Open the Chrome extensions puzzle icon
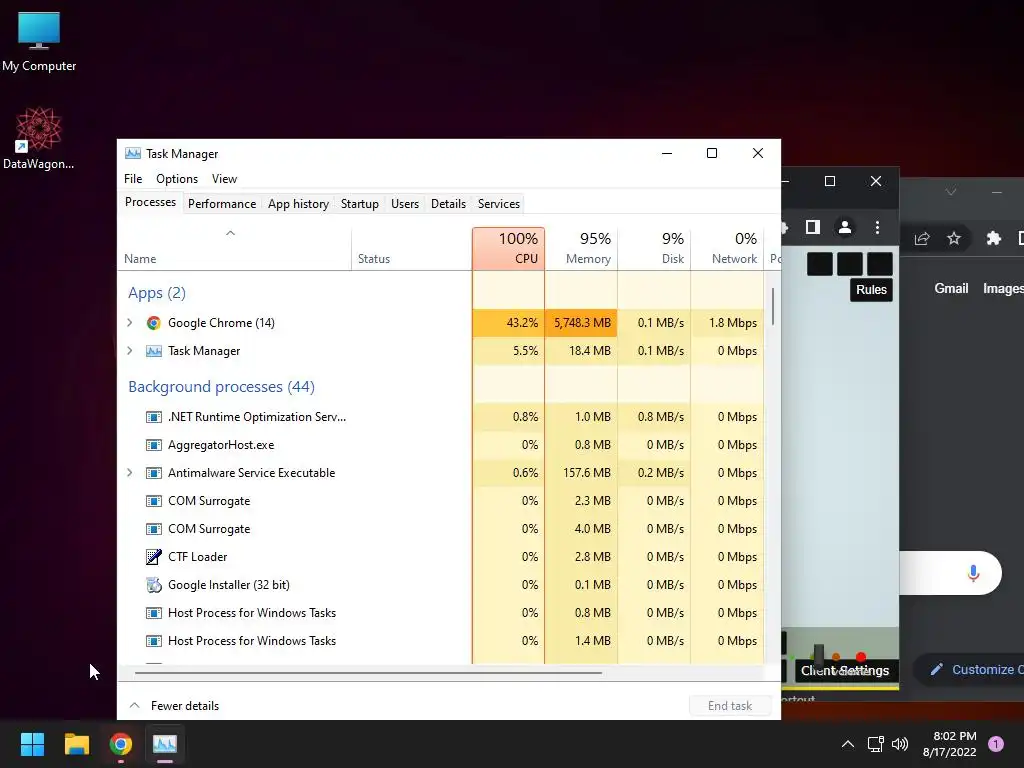This screenshot has height=768, width=1024. click(x=993, y=238)
